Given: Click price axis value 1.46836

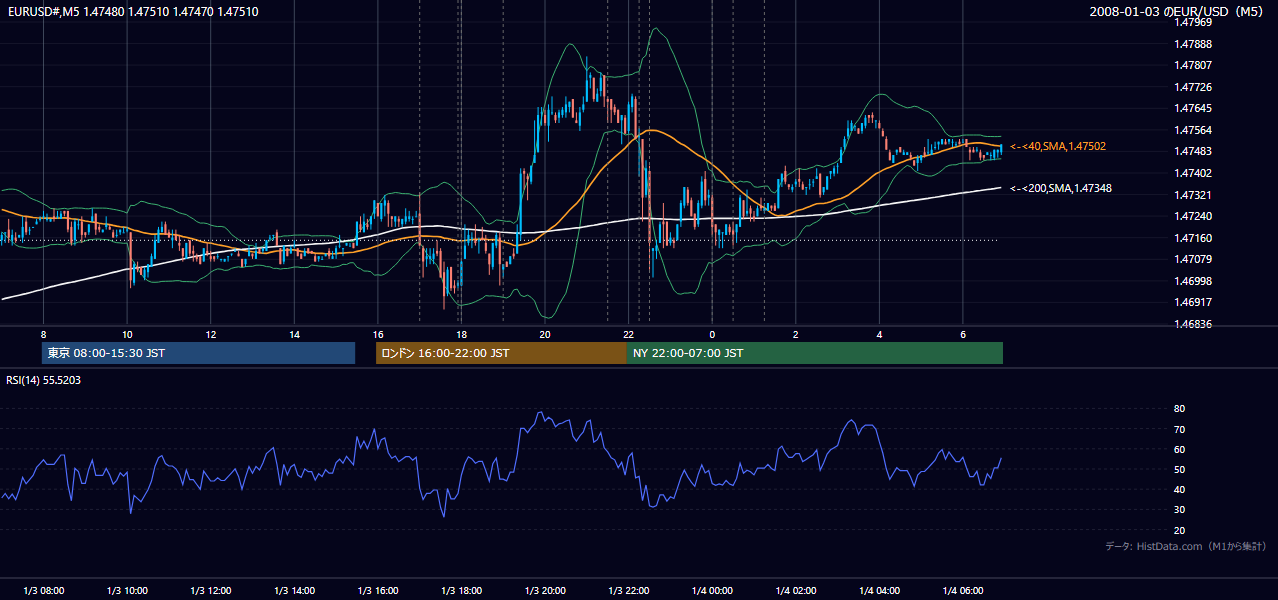Looking at the screenshot, I should [x=1194, y=324].
